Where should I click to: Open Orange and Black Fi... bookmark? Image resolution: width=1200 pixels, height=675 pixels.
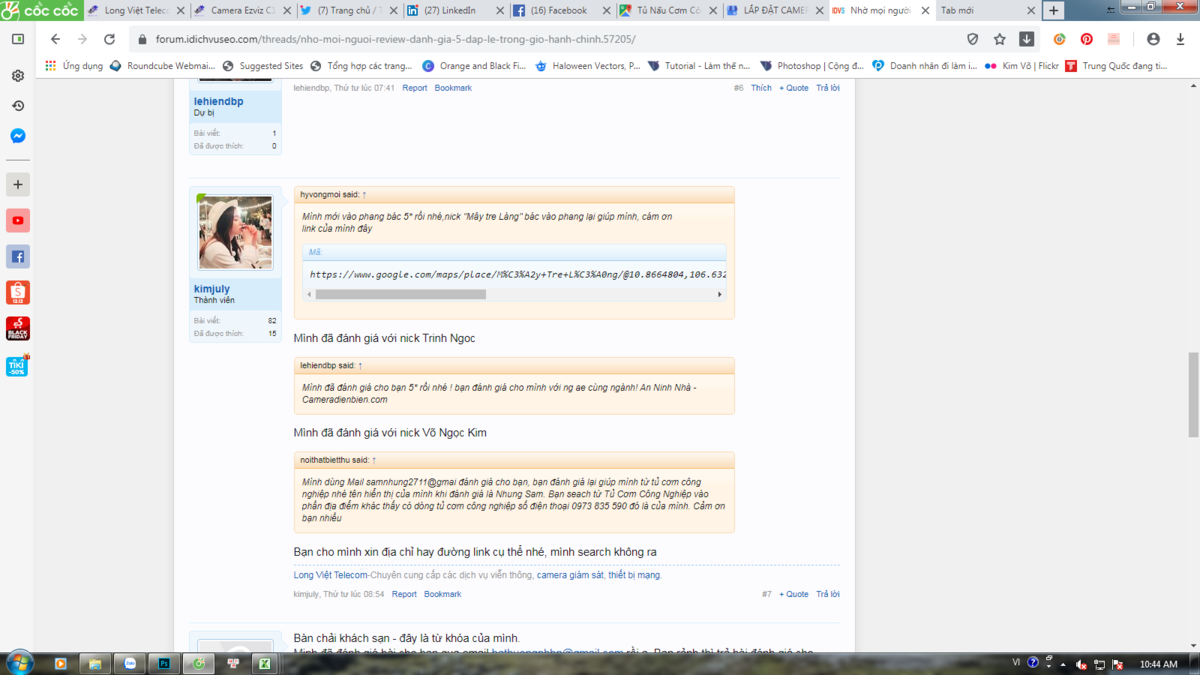point(474,66)
